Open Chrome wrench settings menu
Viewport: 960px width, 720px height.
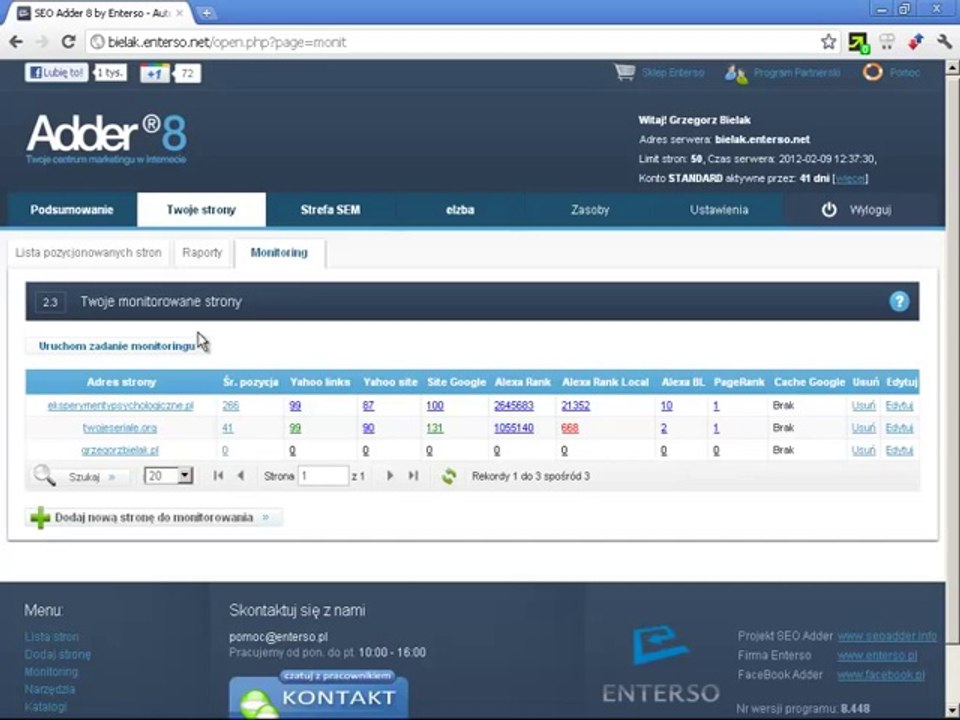943,42
